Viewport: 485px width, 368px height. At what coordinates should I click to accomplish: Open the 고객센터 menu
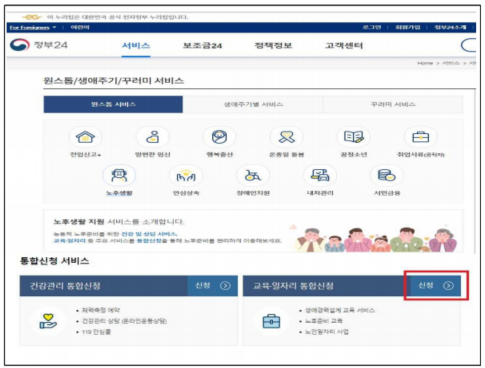(344, 45)
